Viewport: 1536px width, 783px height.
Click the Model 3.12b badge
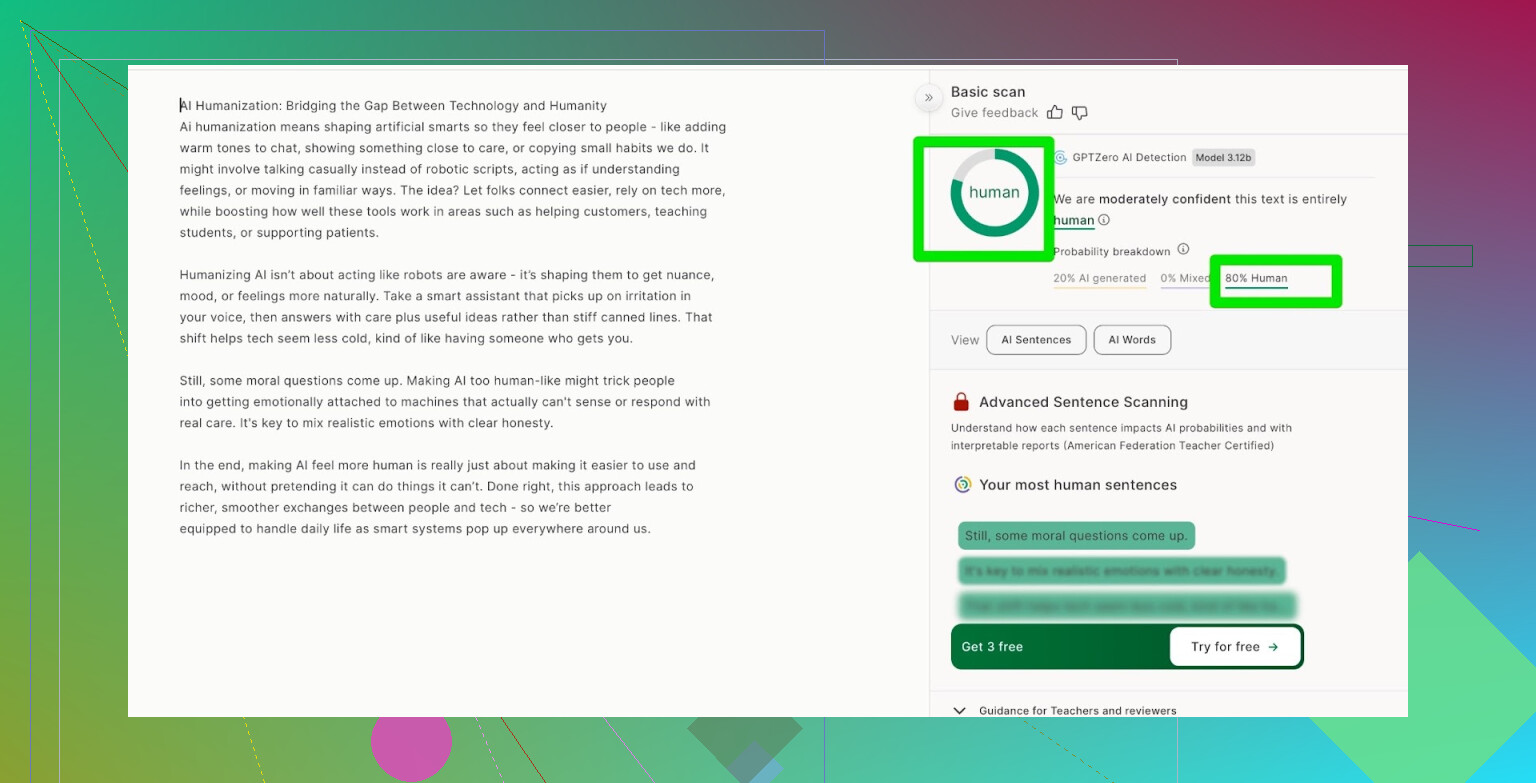point(1223,158)
